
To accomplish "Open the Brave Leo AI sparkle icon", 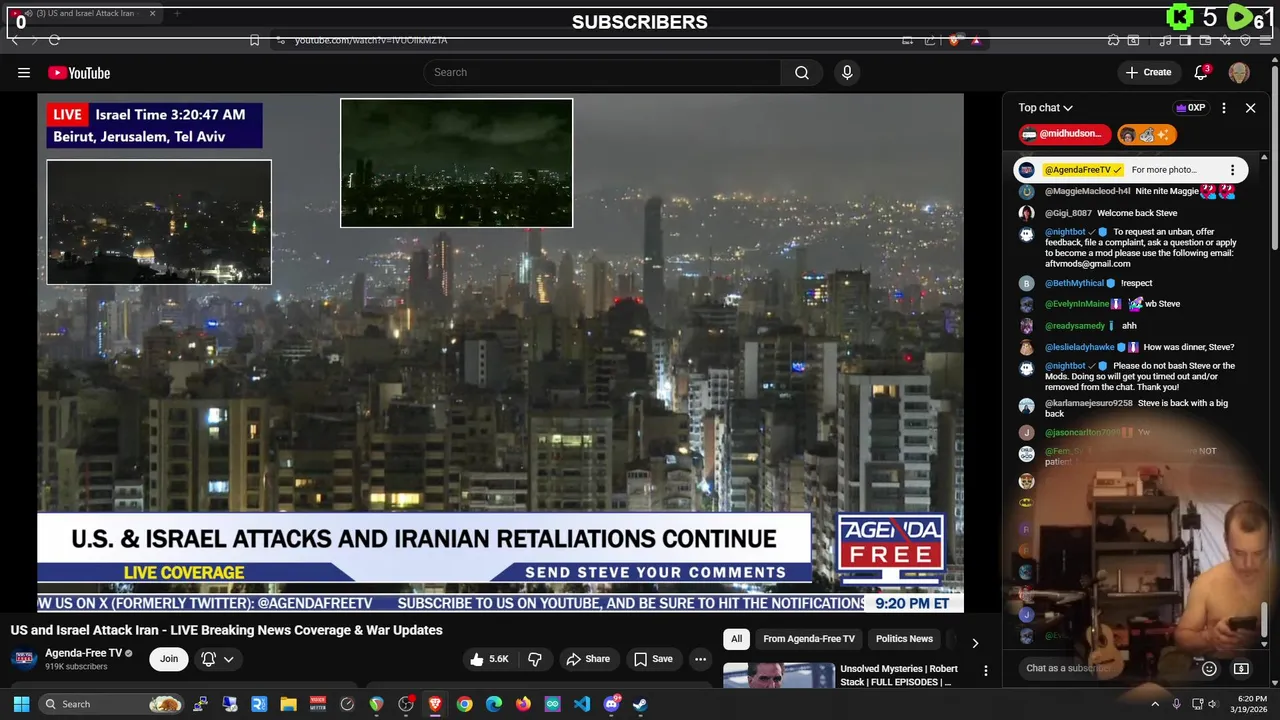I will (x=1225, y=40).
